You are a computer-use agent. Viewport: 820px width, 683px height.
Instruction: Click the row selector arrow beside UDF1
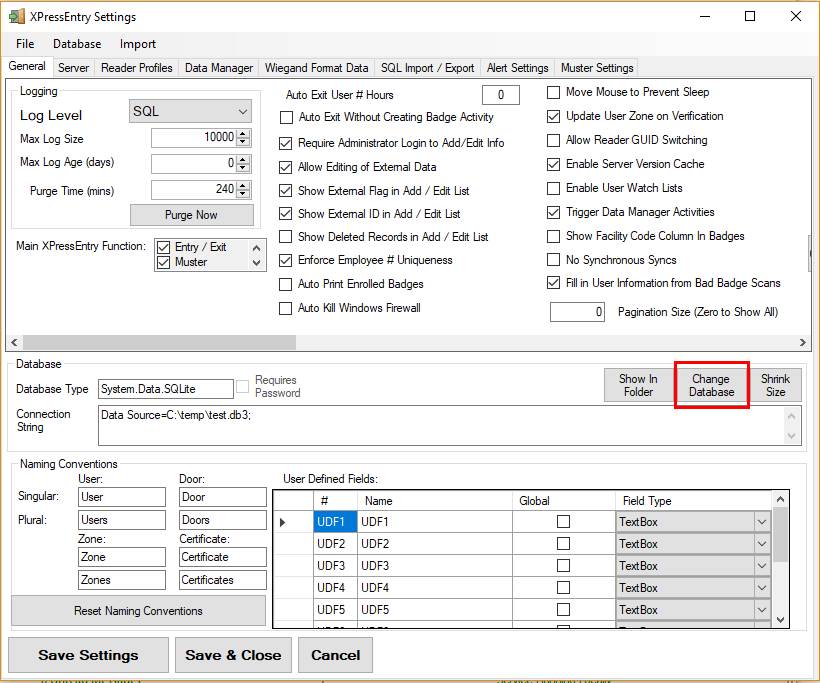click(282, 522)
